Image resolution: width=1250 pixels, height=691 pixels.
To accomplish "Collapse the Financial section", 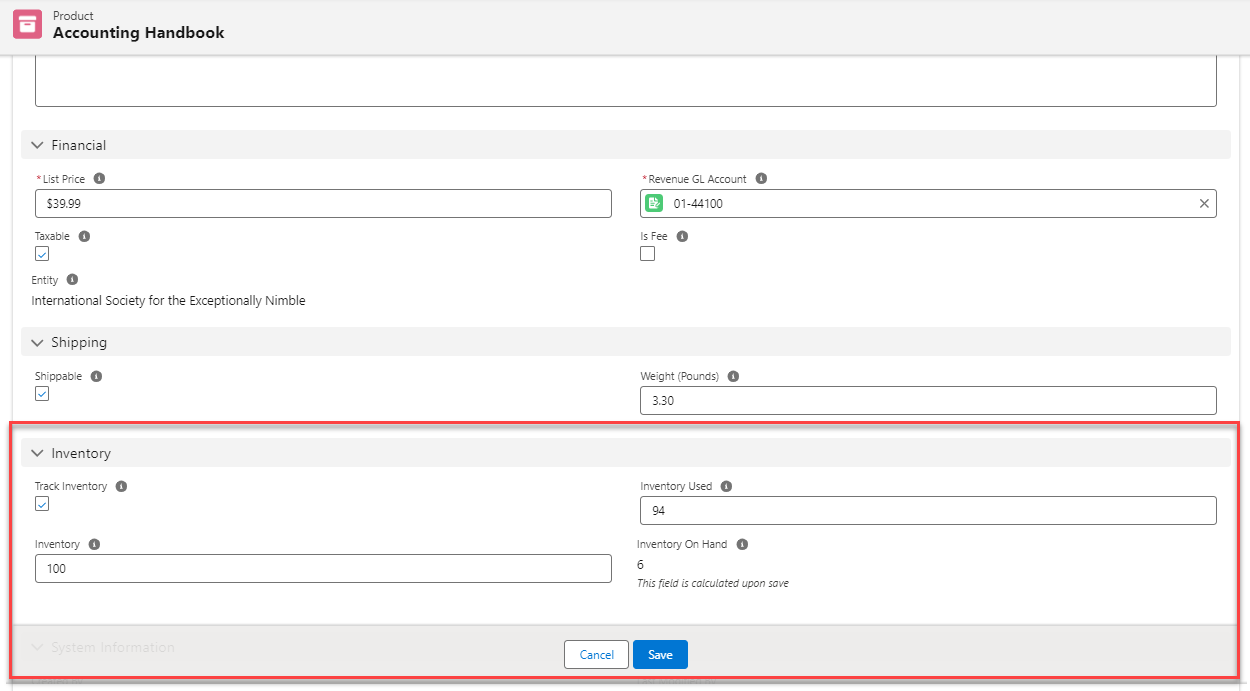I will pos(38,145).
